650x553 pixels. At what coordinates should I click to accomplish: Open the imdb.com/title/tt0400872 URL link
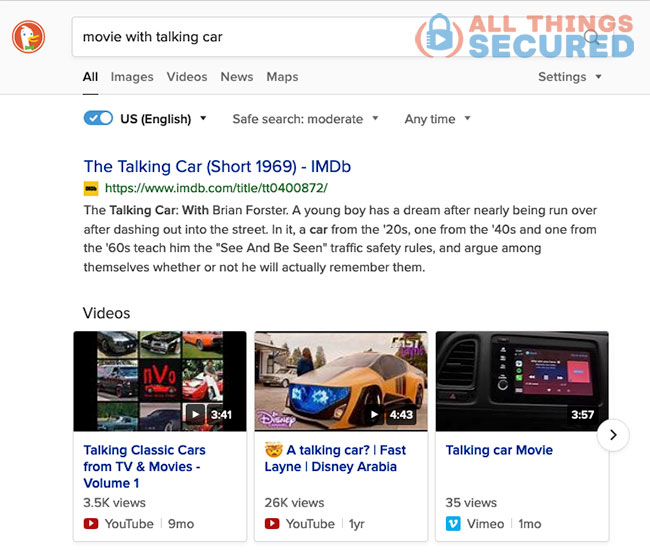216,188
